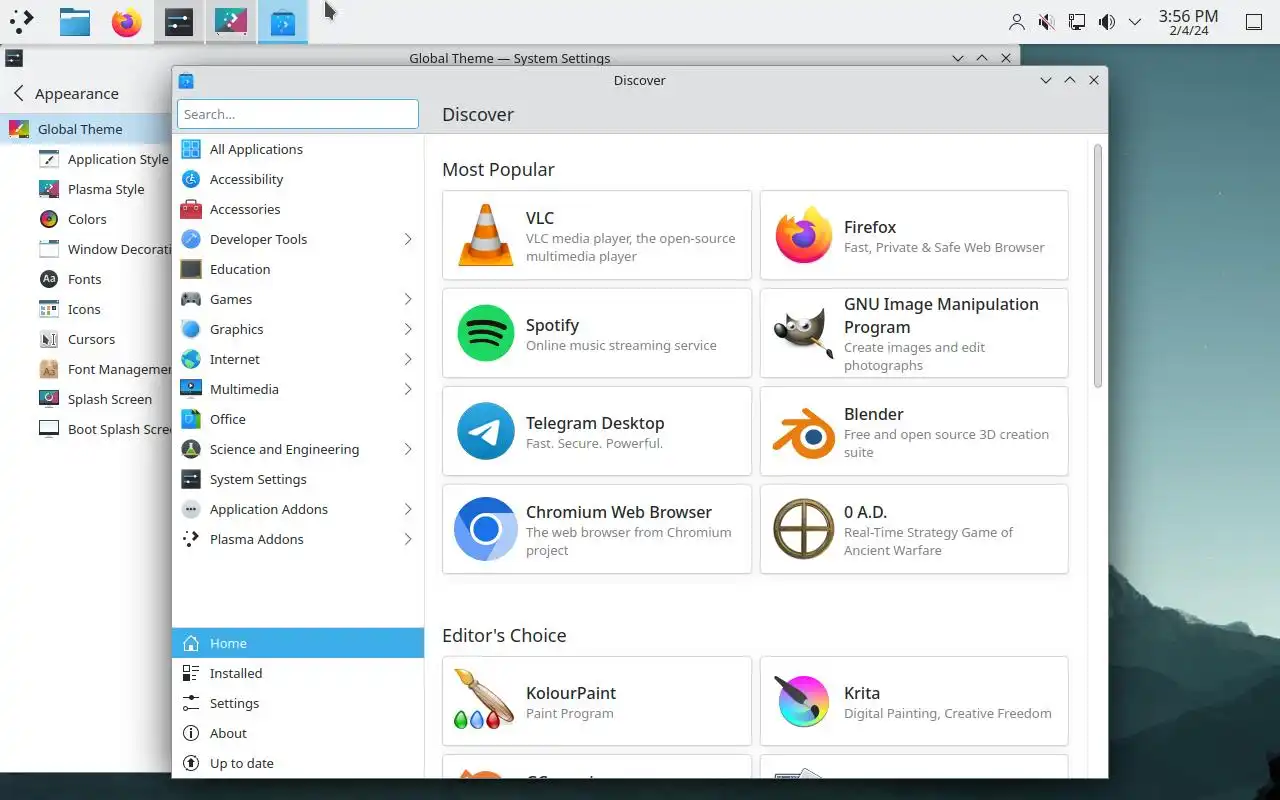Expand the Plasma Addons arrow

coord(408,539)
